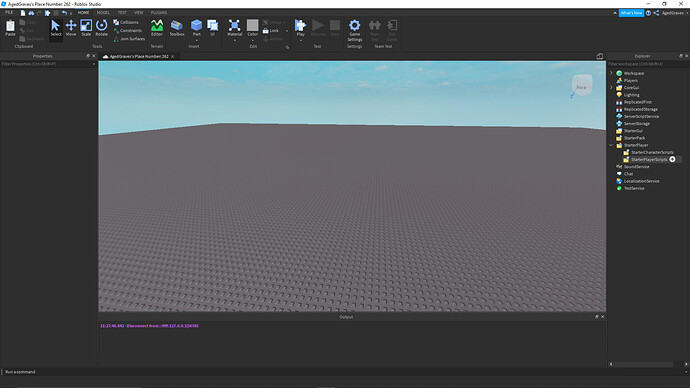The height and width of the screenshot is (388, 690).
Task: Close the Properties panel
Action: tap(94, 56)
